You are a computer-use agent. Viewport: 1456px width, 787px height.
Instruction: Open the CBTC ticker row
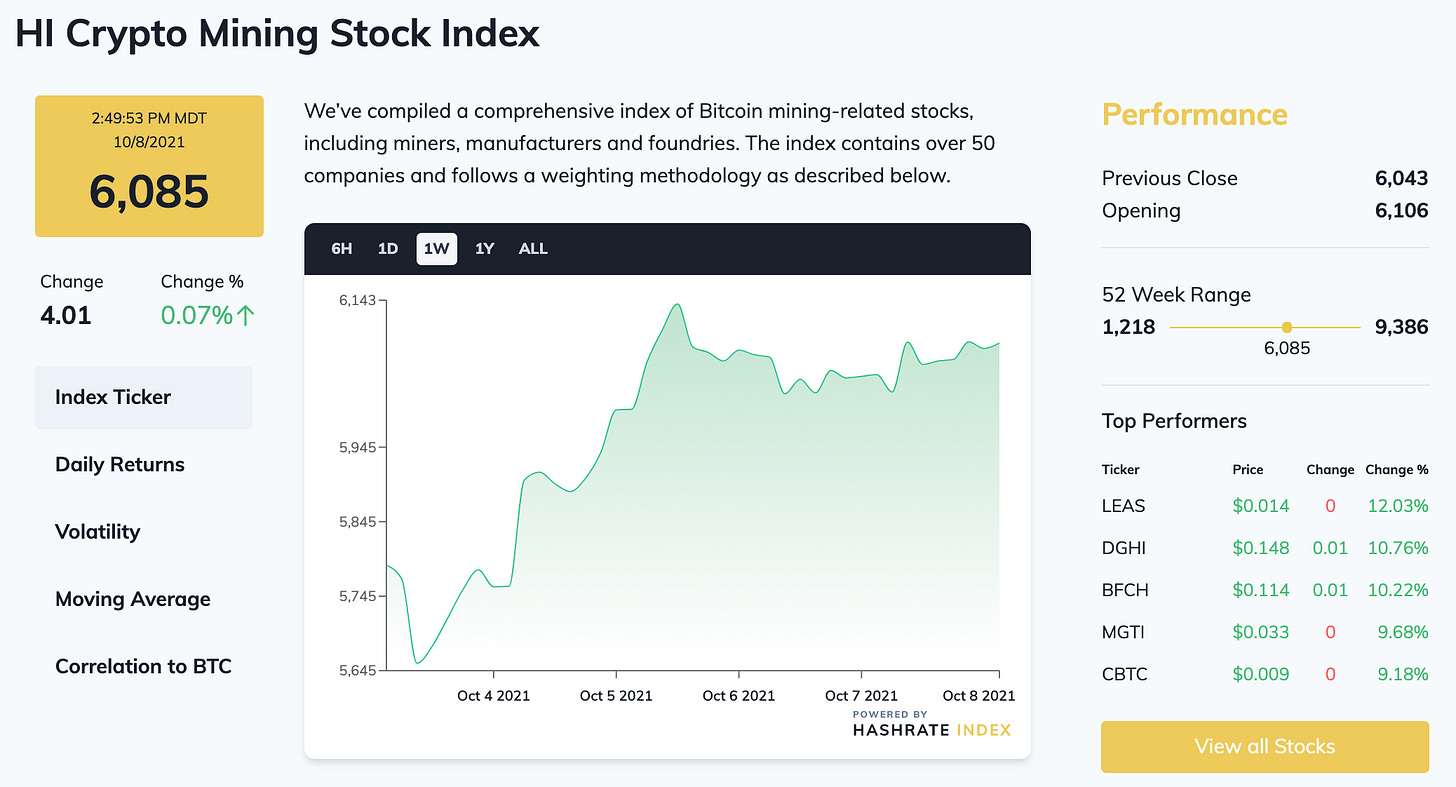(x=1125, y=674)
